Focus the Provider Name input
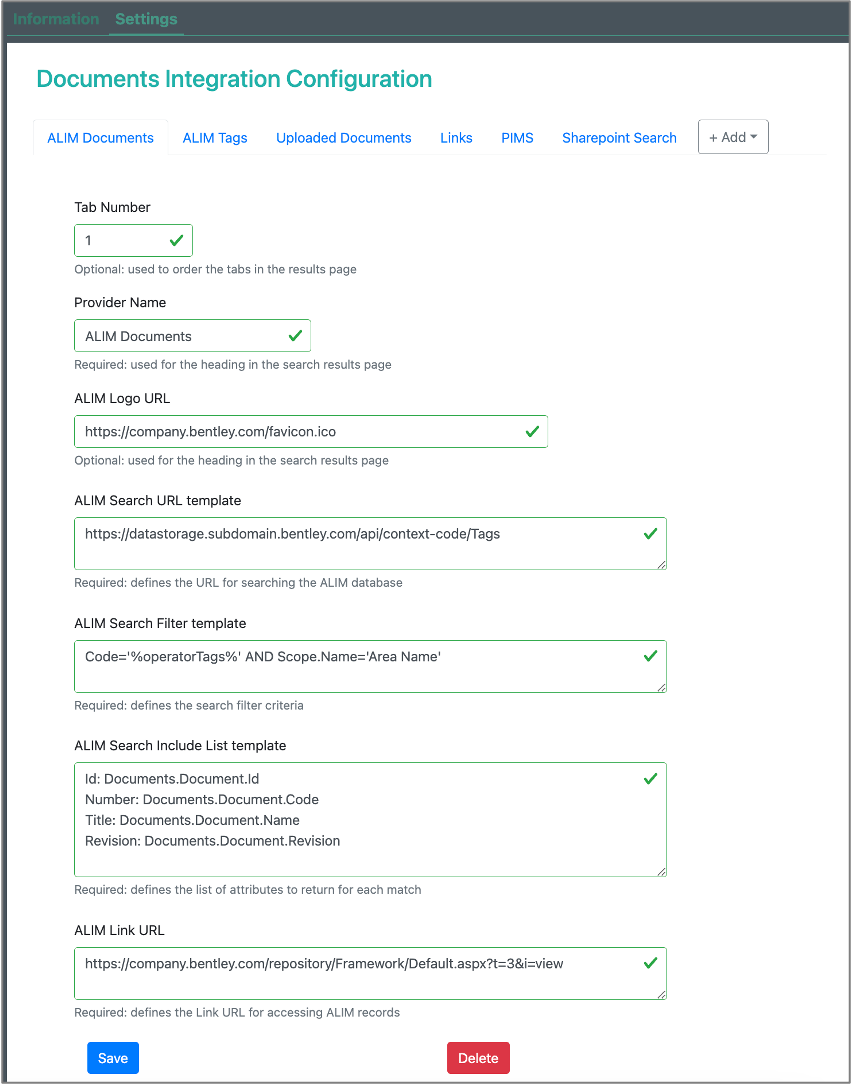Screen dimensions: 852x1084 click(192, 336)
